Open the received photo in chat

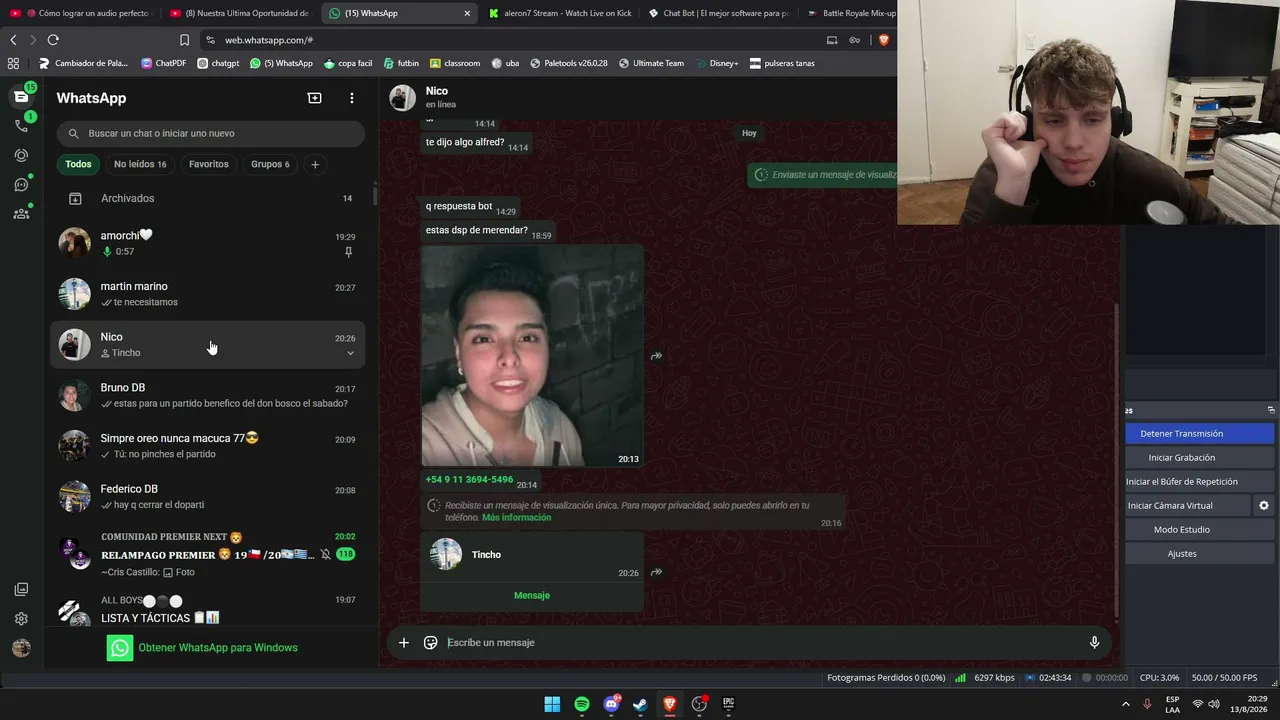tap(532, 356)
